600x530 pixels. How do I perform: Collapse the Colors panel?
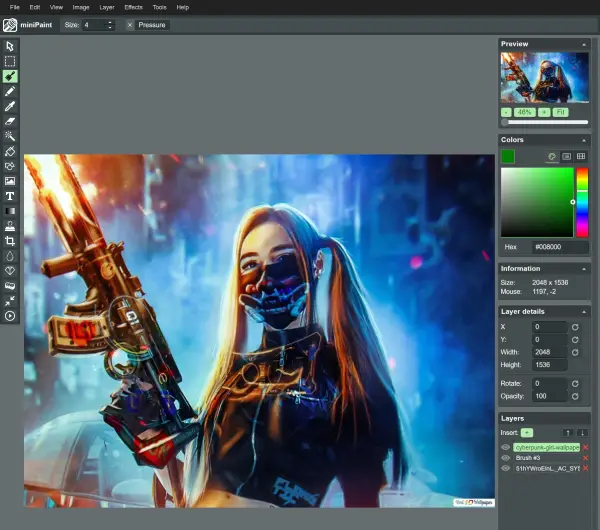584,140
